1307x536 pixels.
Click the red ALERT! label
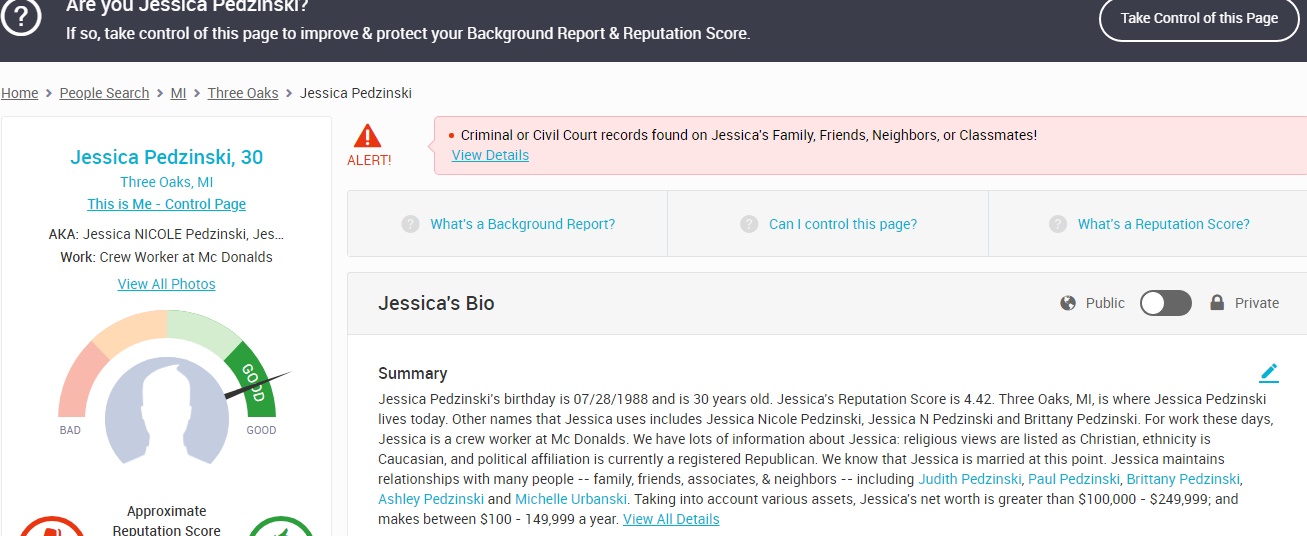[x=369, y=160]
